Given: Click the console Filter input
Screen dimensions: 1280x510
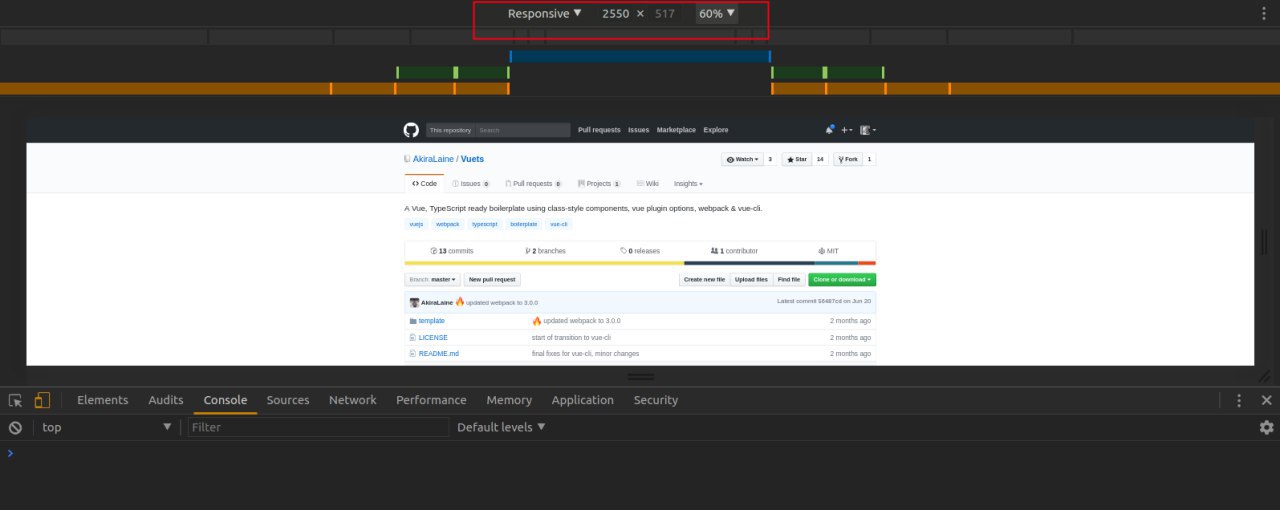Looking at the screenshot, I should click(x=318, y=427).
